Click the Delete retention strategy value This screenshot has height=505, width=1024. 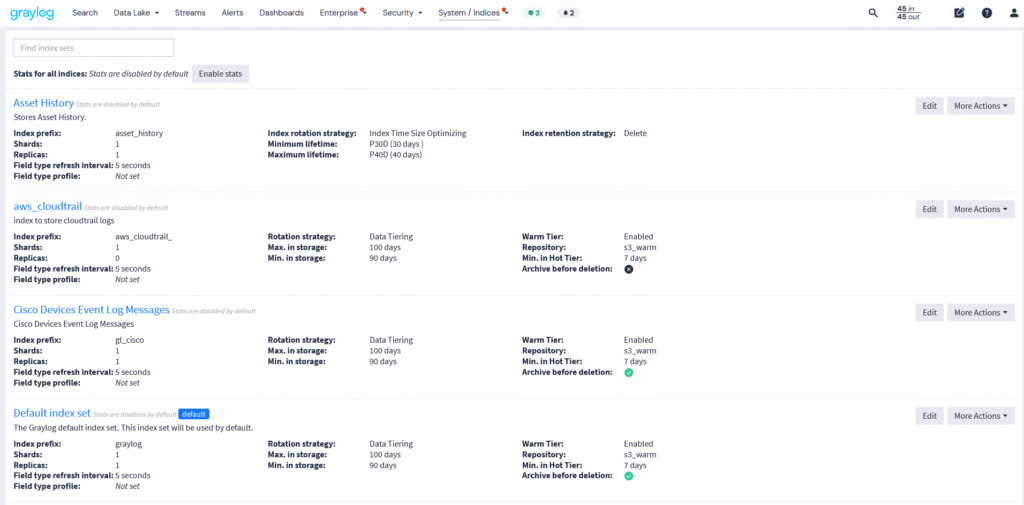pyautogui.click(x=635, y=133)
